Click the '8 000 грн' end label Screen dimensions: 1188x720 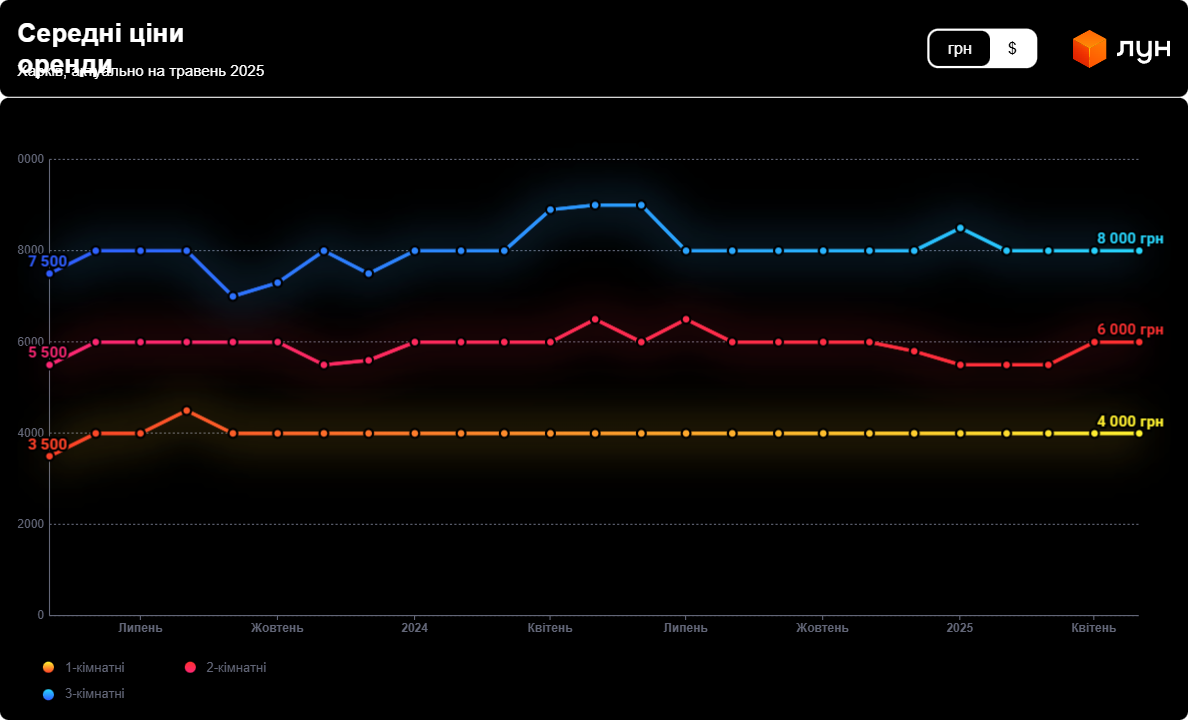tap(1130, 238)
